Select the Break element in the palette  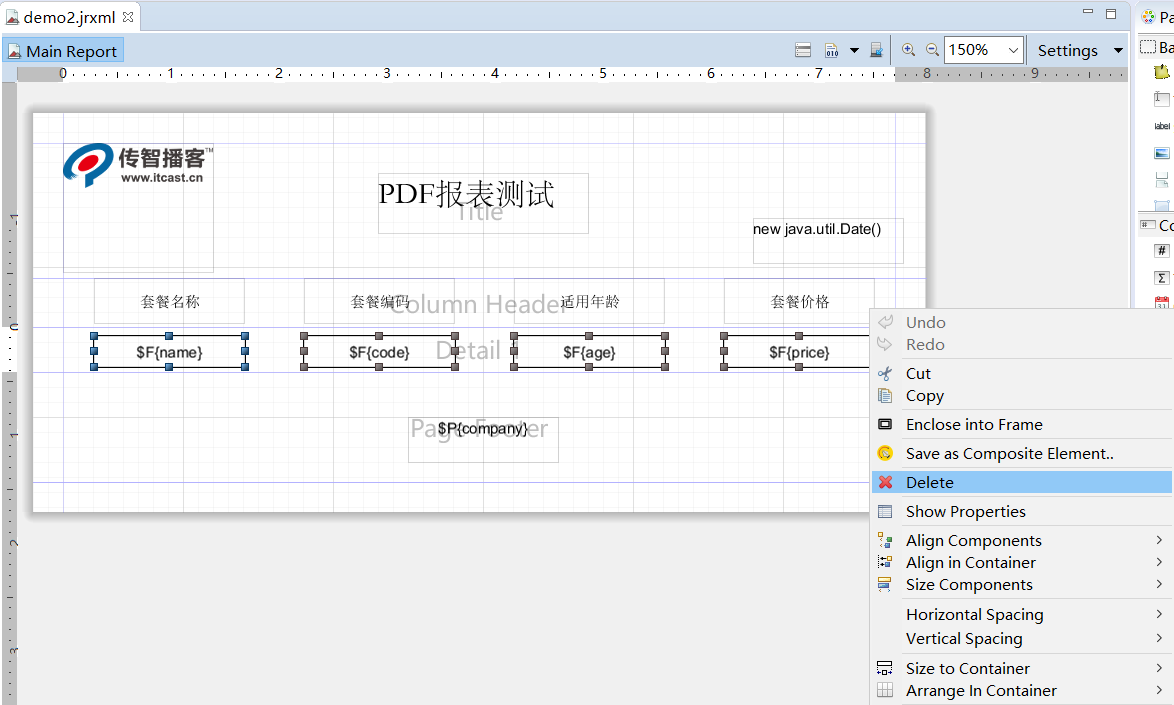tap(1161, 180)
